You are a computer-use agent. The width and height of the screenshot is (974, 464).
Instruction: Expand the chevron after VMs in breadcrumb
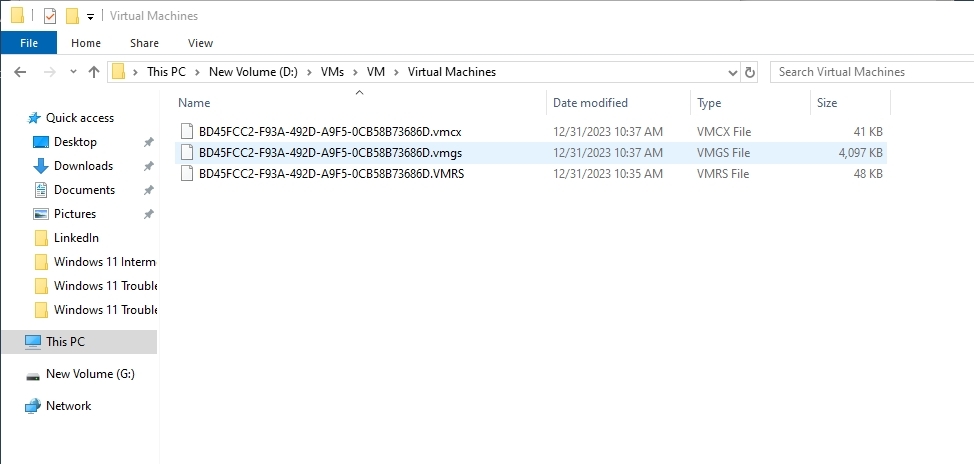355,72
